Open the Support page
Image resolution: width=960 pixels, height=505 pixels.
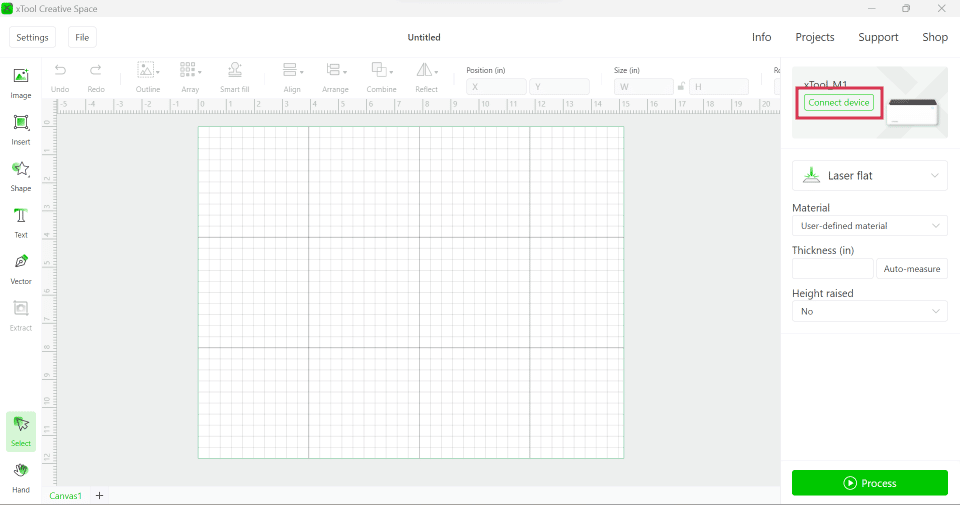[878, 37]
